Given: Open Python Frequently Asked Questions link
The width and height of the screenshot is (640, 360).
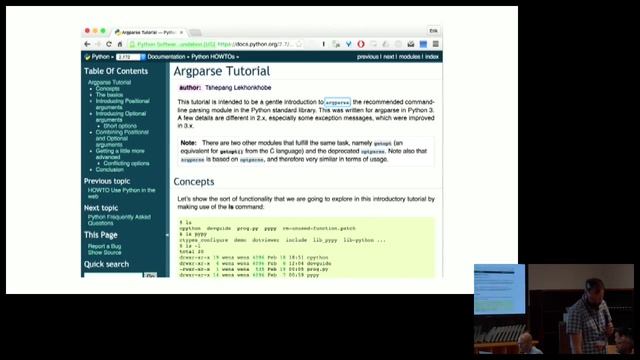Looking at the screenshot, I should 119,220.
